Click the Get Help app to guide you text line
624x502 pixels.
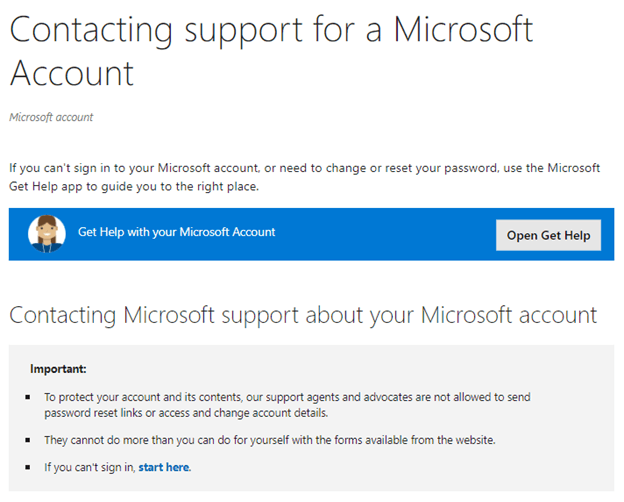134,186
